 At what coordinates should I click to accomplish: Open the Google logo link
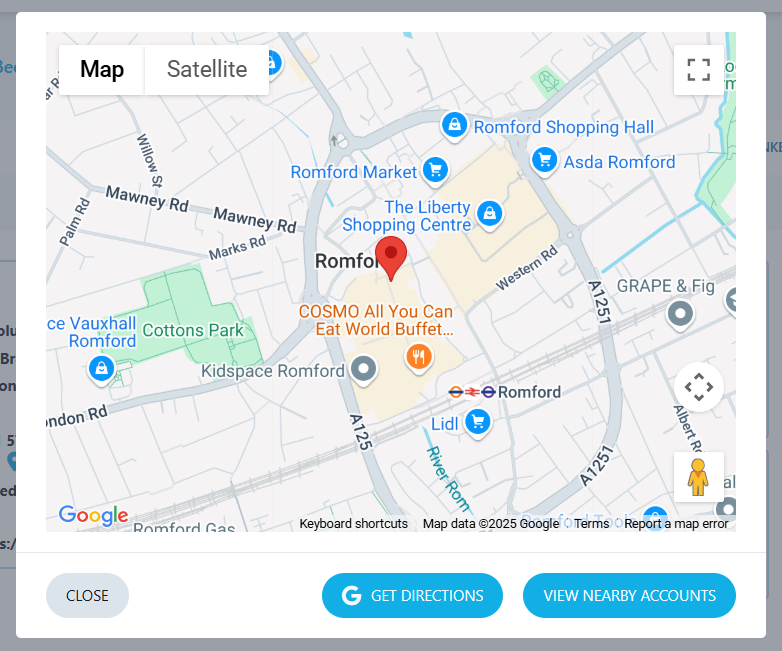point(93,515)
